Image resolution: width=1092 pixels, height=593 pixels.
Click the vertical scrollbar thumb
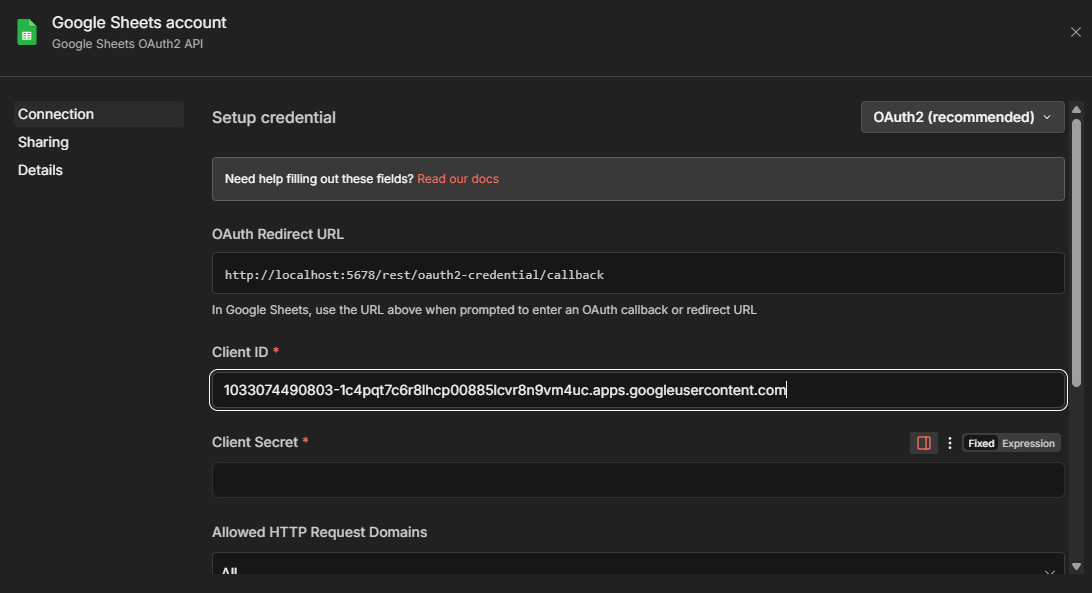tap(1076, 250)
